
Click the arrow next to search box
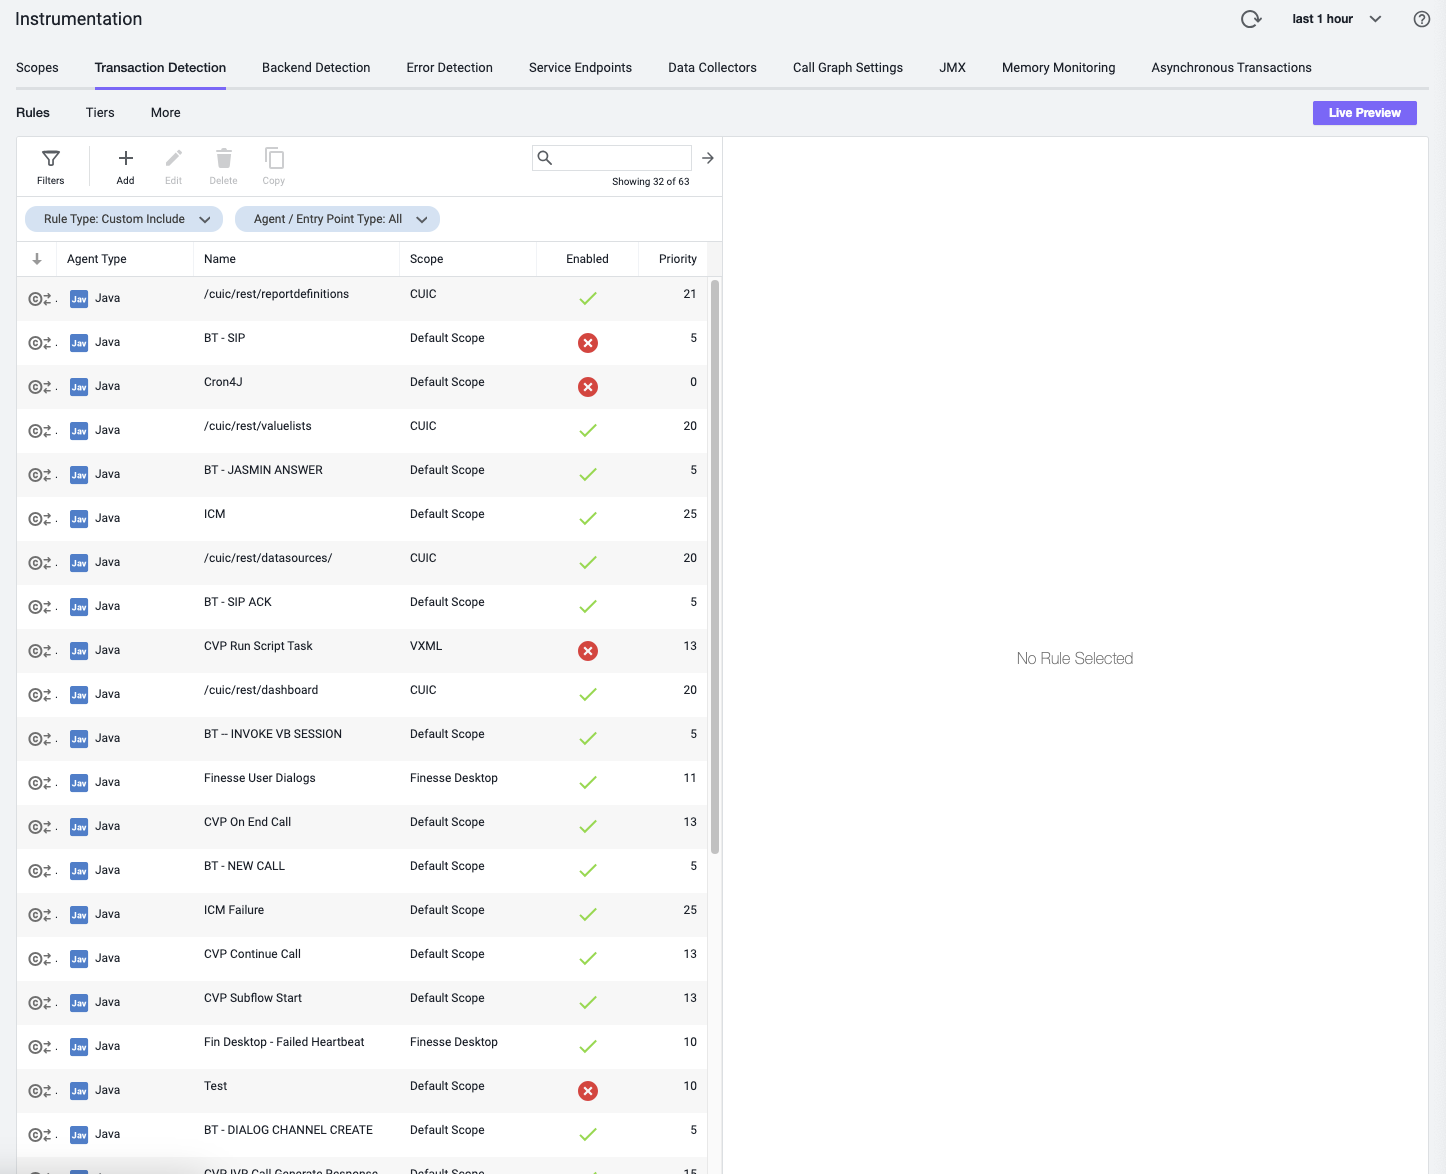(x=708, y=158)
